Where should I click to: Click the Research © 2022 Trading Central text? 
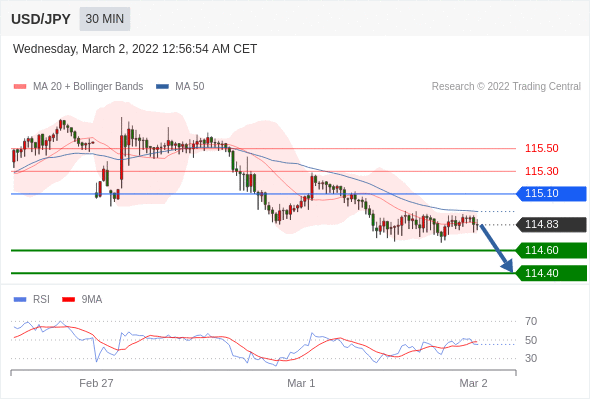506,87
